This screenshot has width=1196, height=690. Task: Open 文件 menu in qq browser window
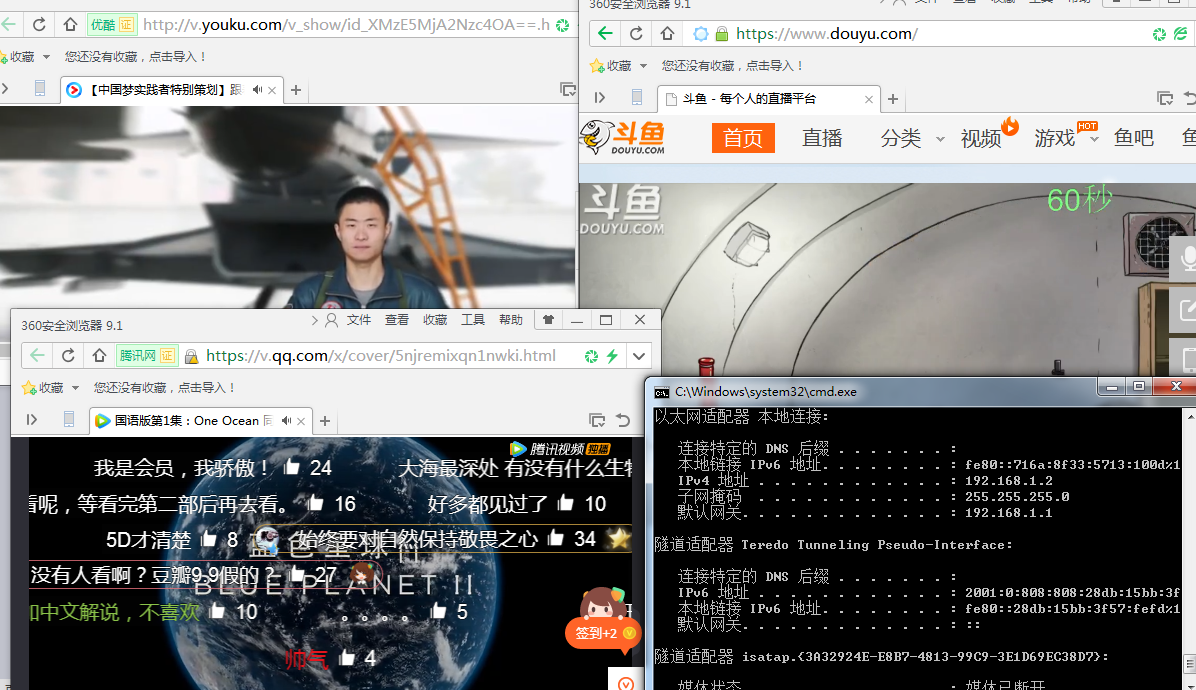coord(358,320)
